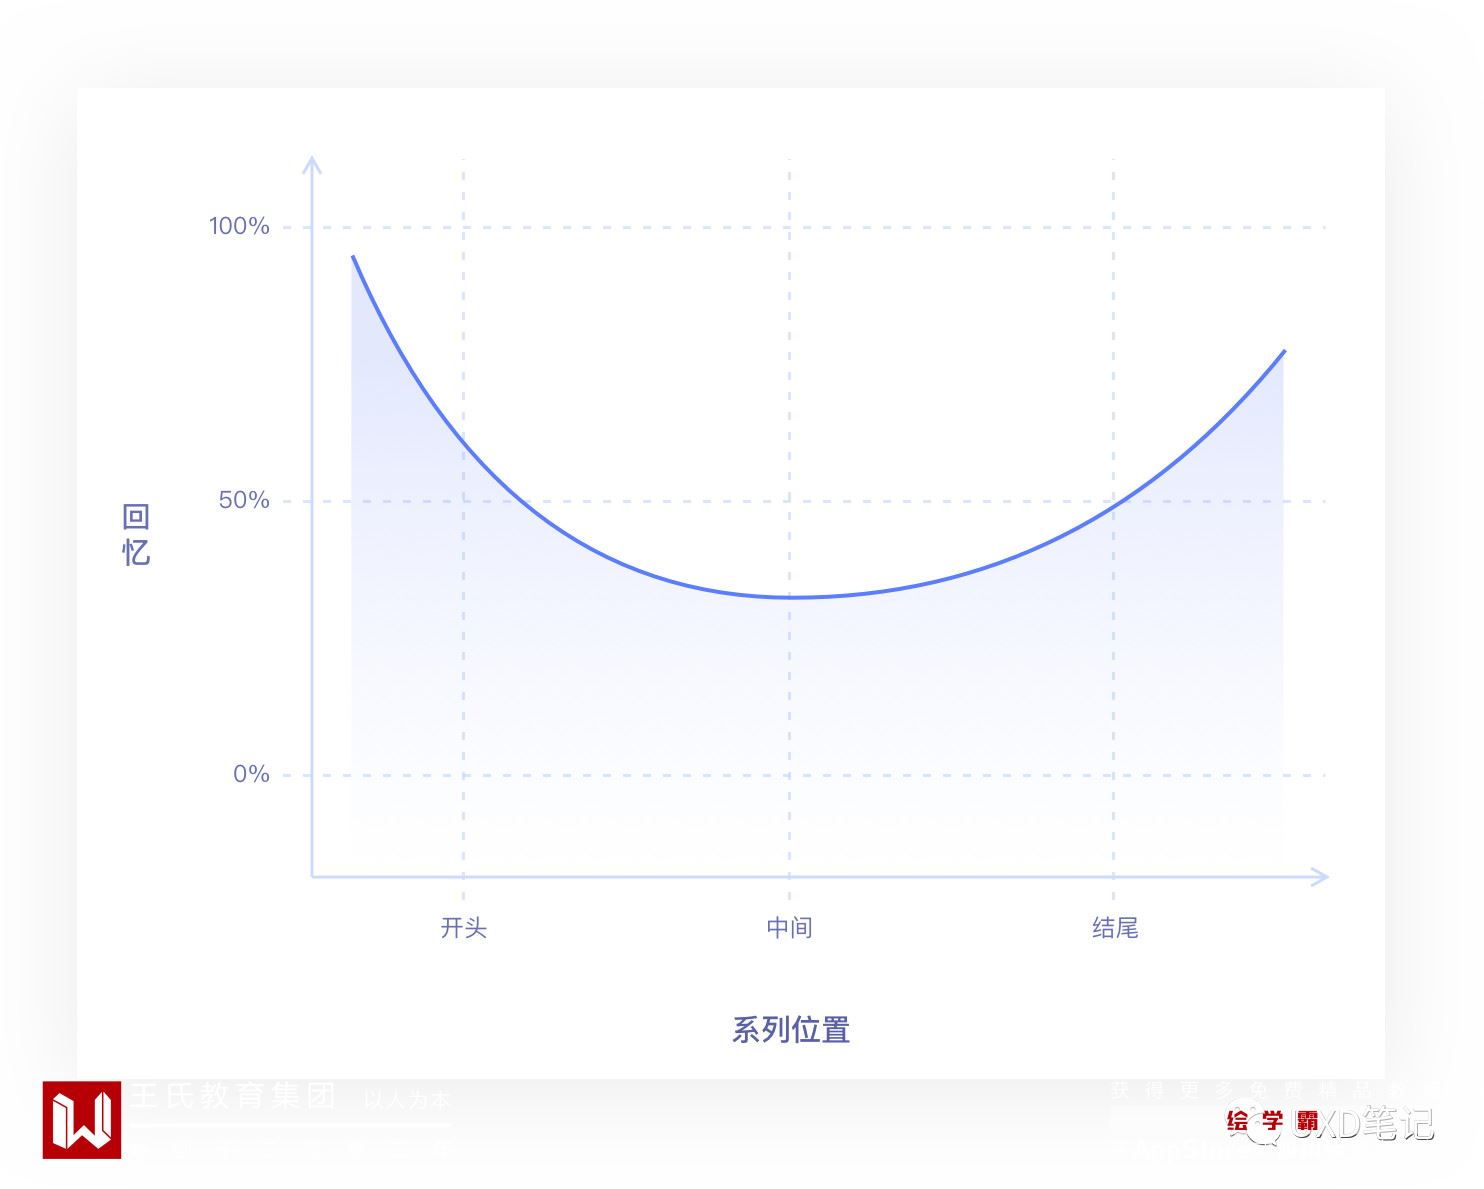Click the vertical axis arrowhead at top
Image resolution: width=1484 pixels, height=1189 pixels.
click(312, 163)
